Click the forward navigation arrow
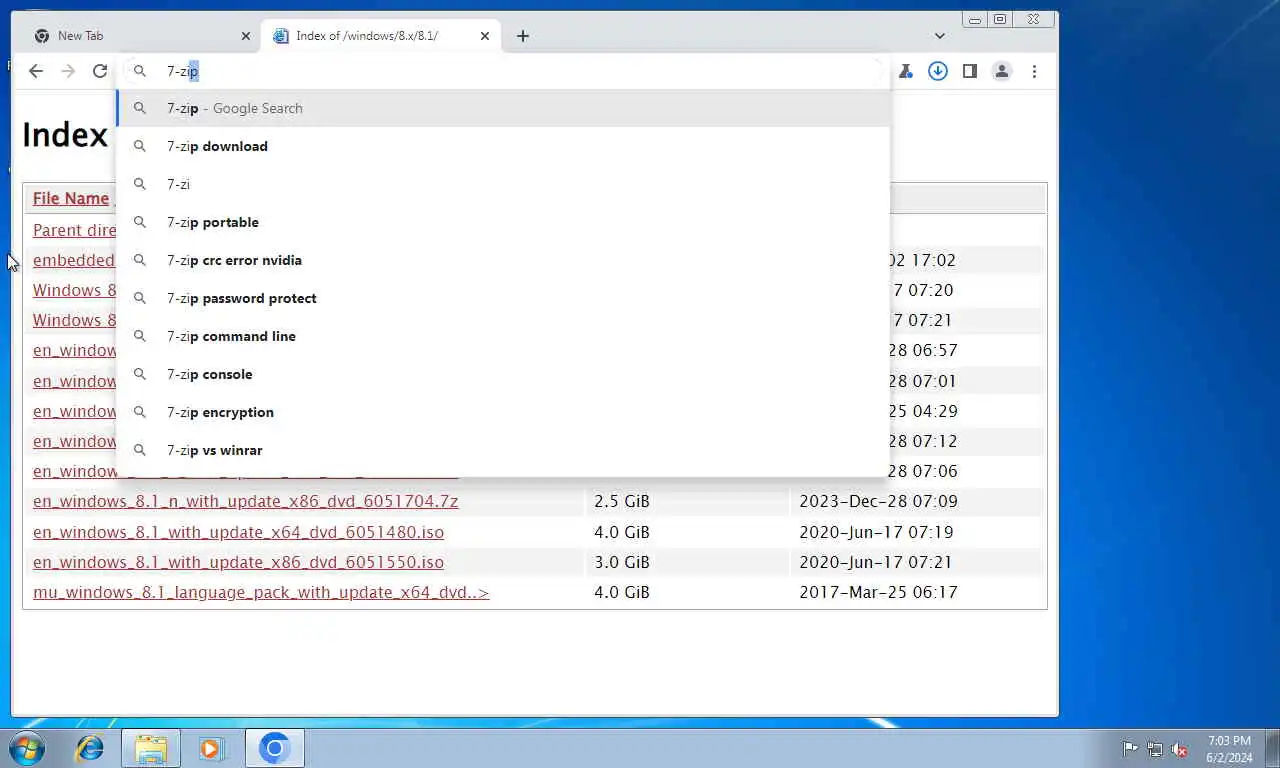Screen dimensions: 1280x768 click(x=68, y=71)
